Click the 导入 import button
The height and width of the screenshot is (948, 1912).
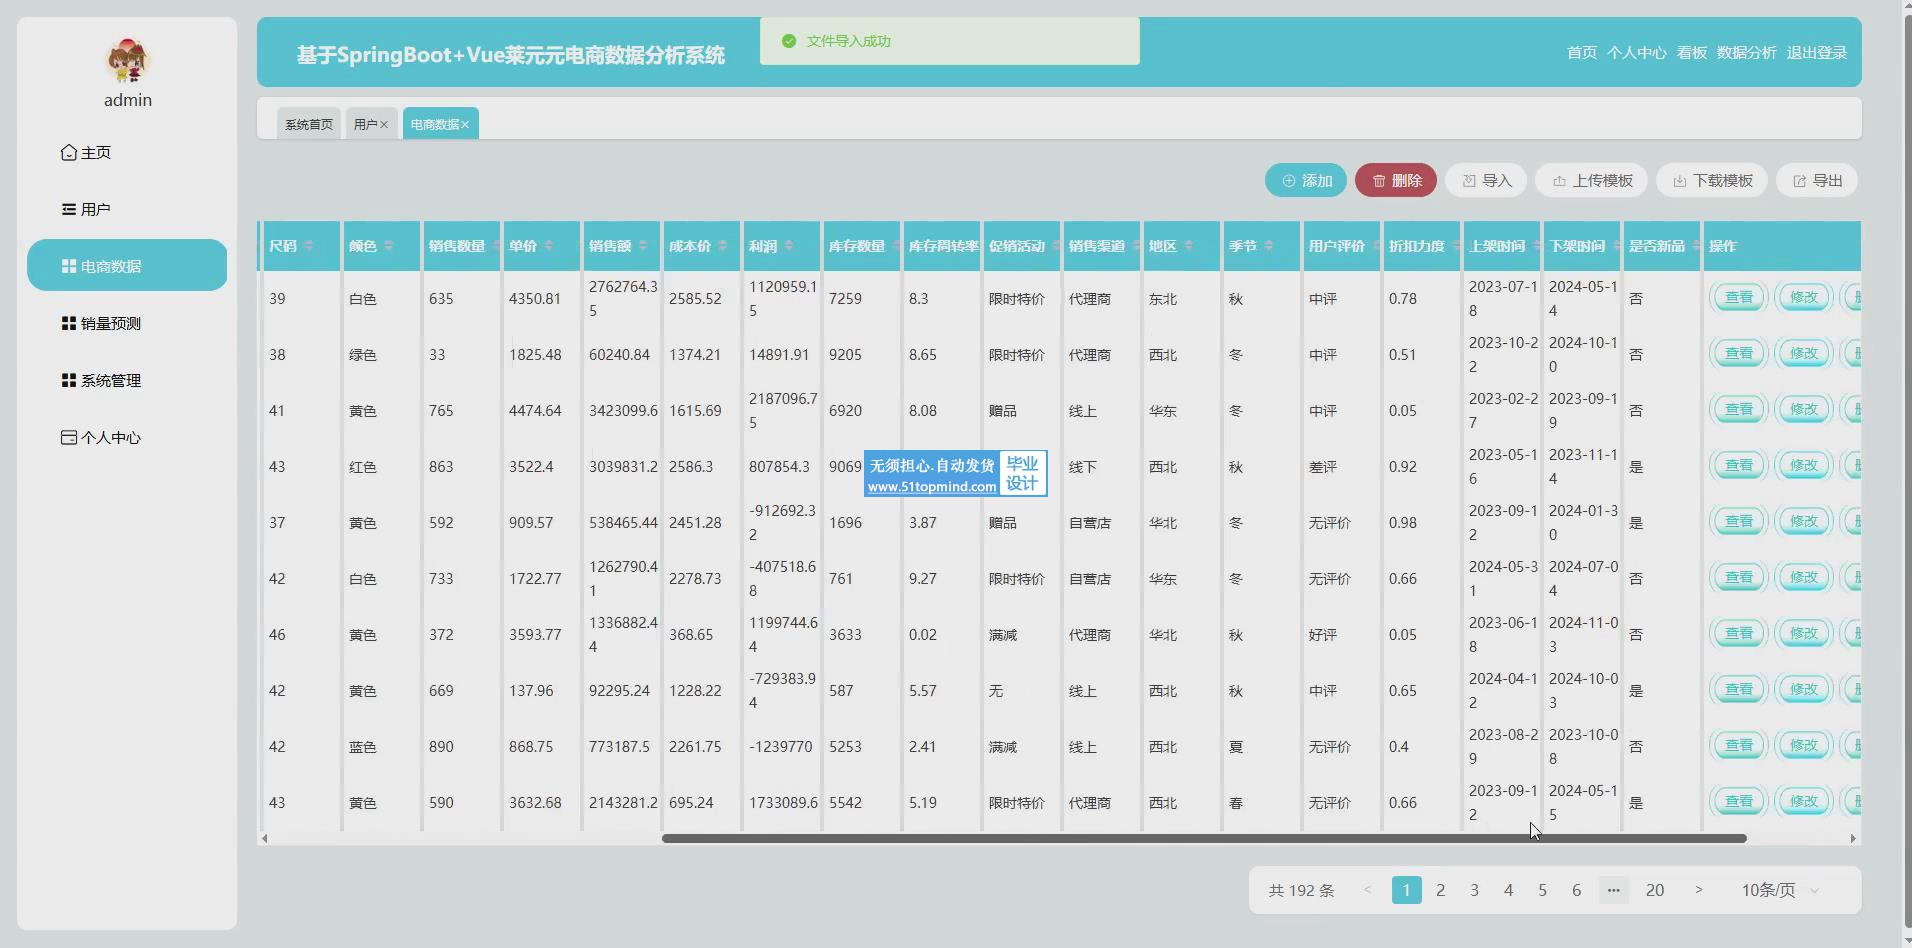click(1486, 181)
